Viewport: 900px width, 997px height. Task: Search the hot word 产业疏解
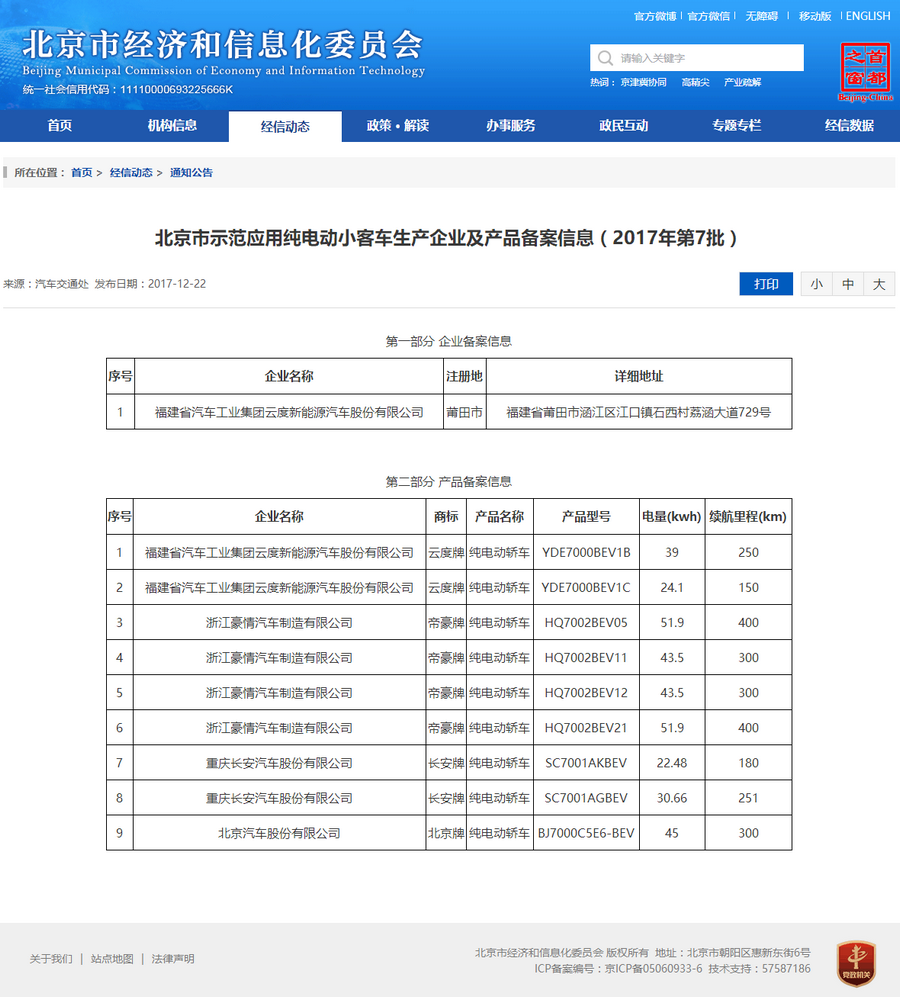click(742, 82)
